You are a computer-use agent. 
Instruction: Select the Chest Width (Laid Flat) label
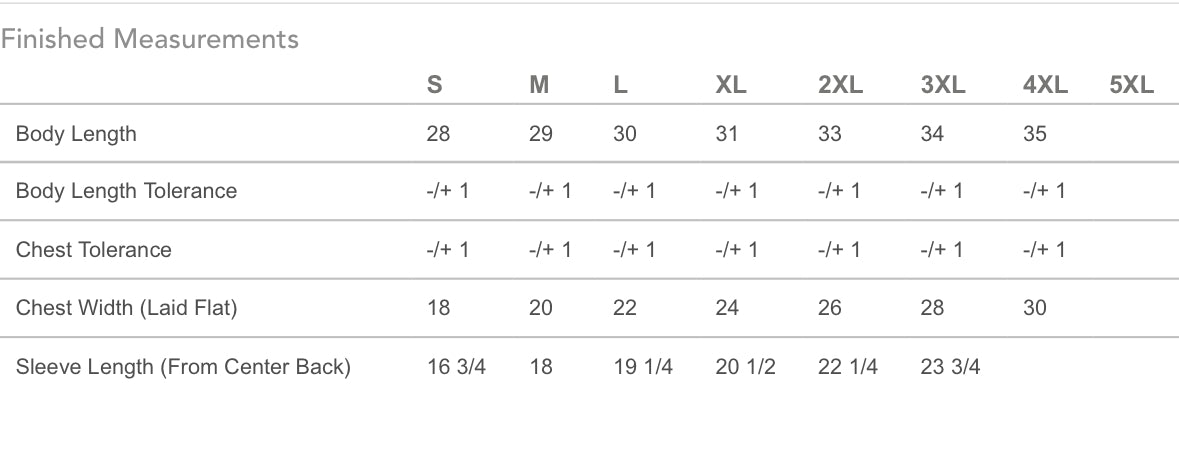[126, 308]
